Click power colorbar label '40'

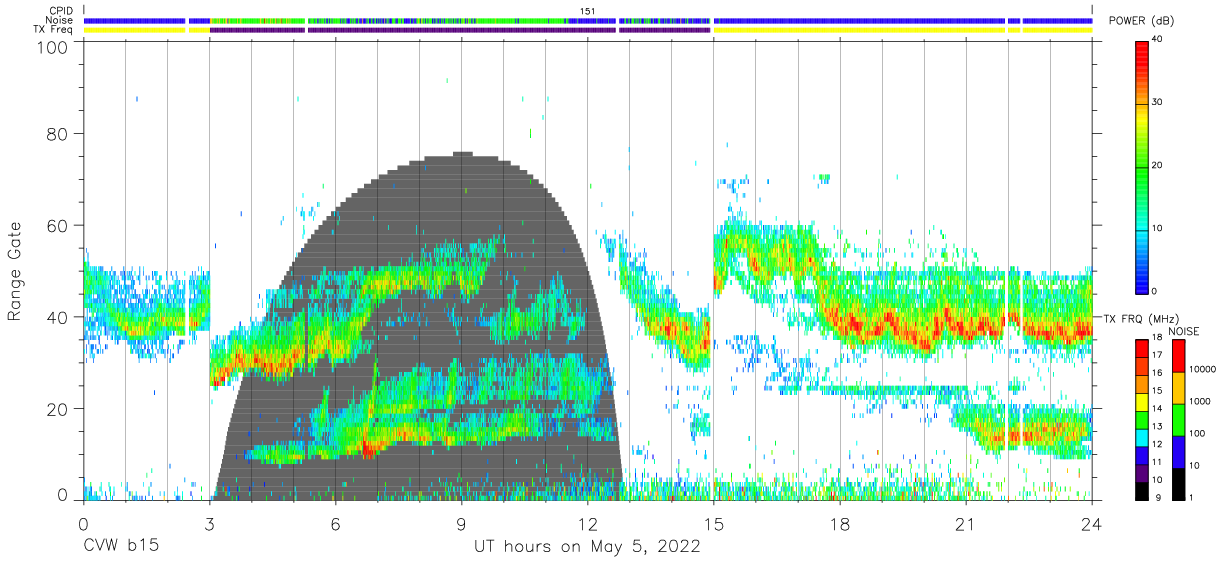1158,40
